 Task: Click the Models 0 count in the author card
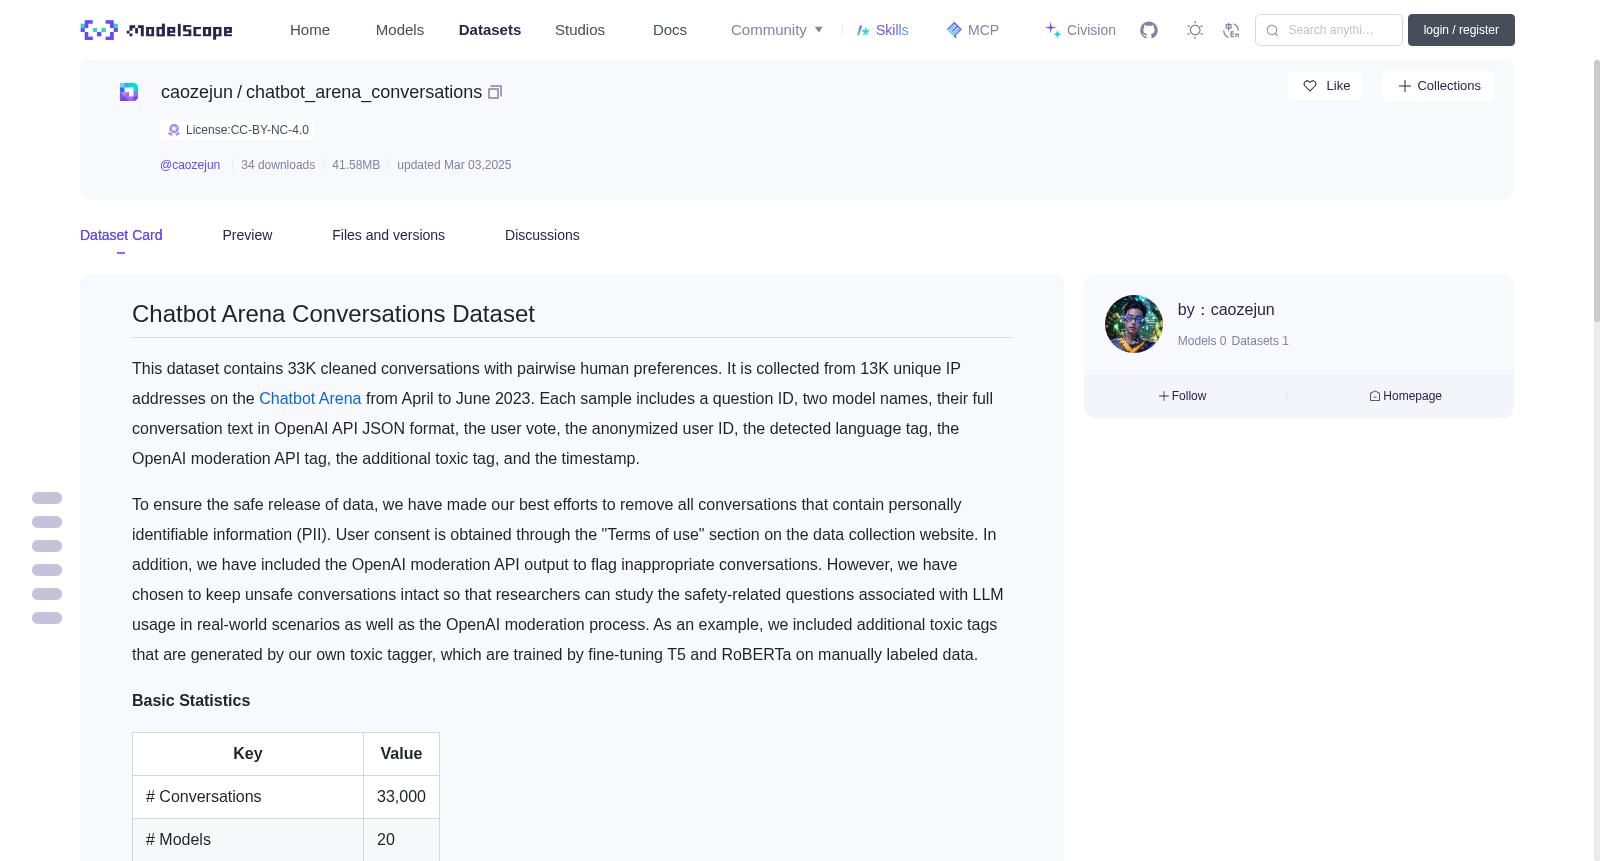click(1202, 341)
